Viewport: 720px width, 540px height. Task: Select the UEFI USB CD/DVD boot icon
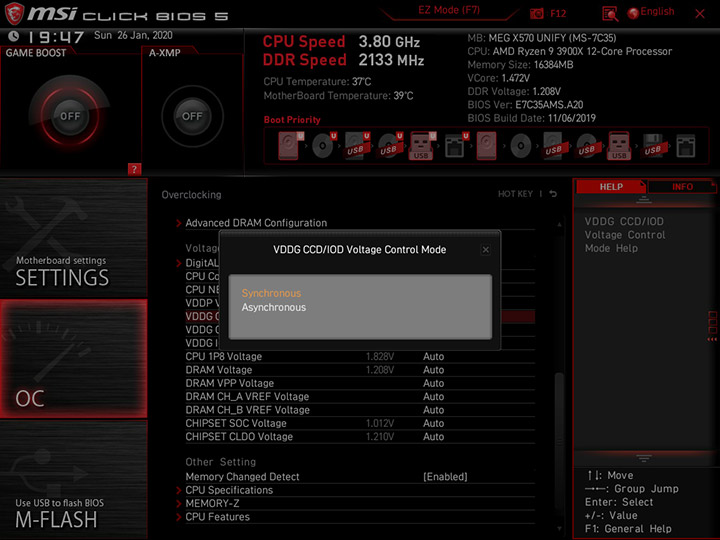(x=390, y=146)
